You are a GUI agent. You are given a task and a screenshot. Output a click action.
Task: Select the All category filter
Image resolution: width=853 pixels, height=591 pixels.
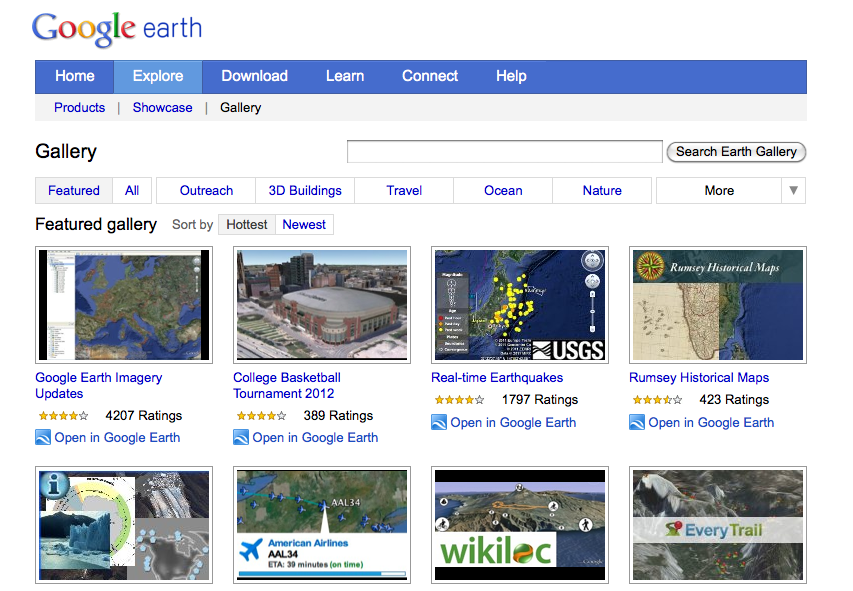click(132, 190)
